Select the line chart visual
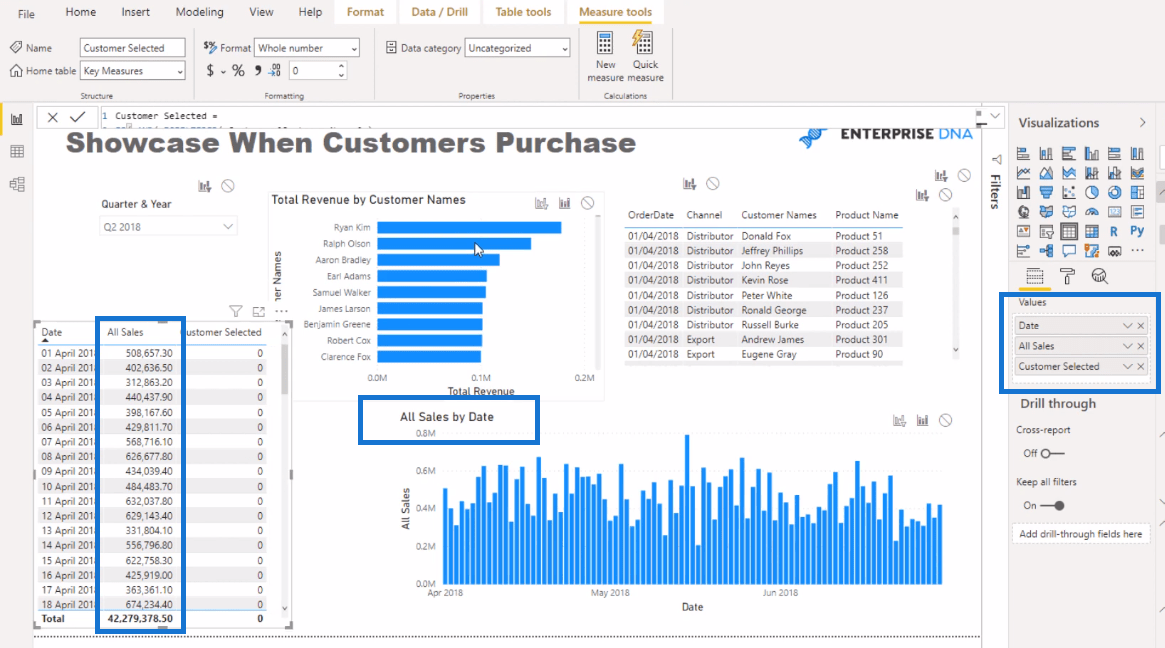Image resolution: width=1165 pixels, height=648 pixels. point(1023,173)
